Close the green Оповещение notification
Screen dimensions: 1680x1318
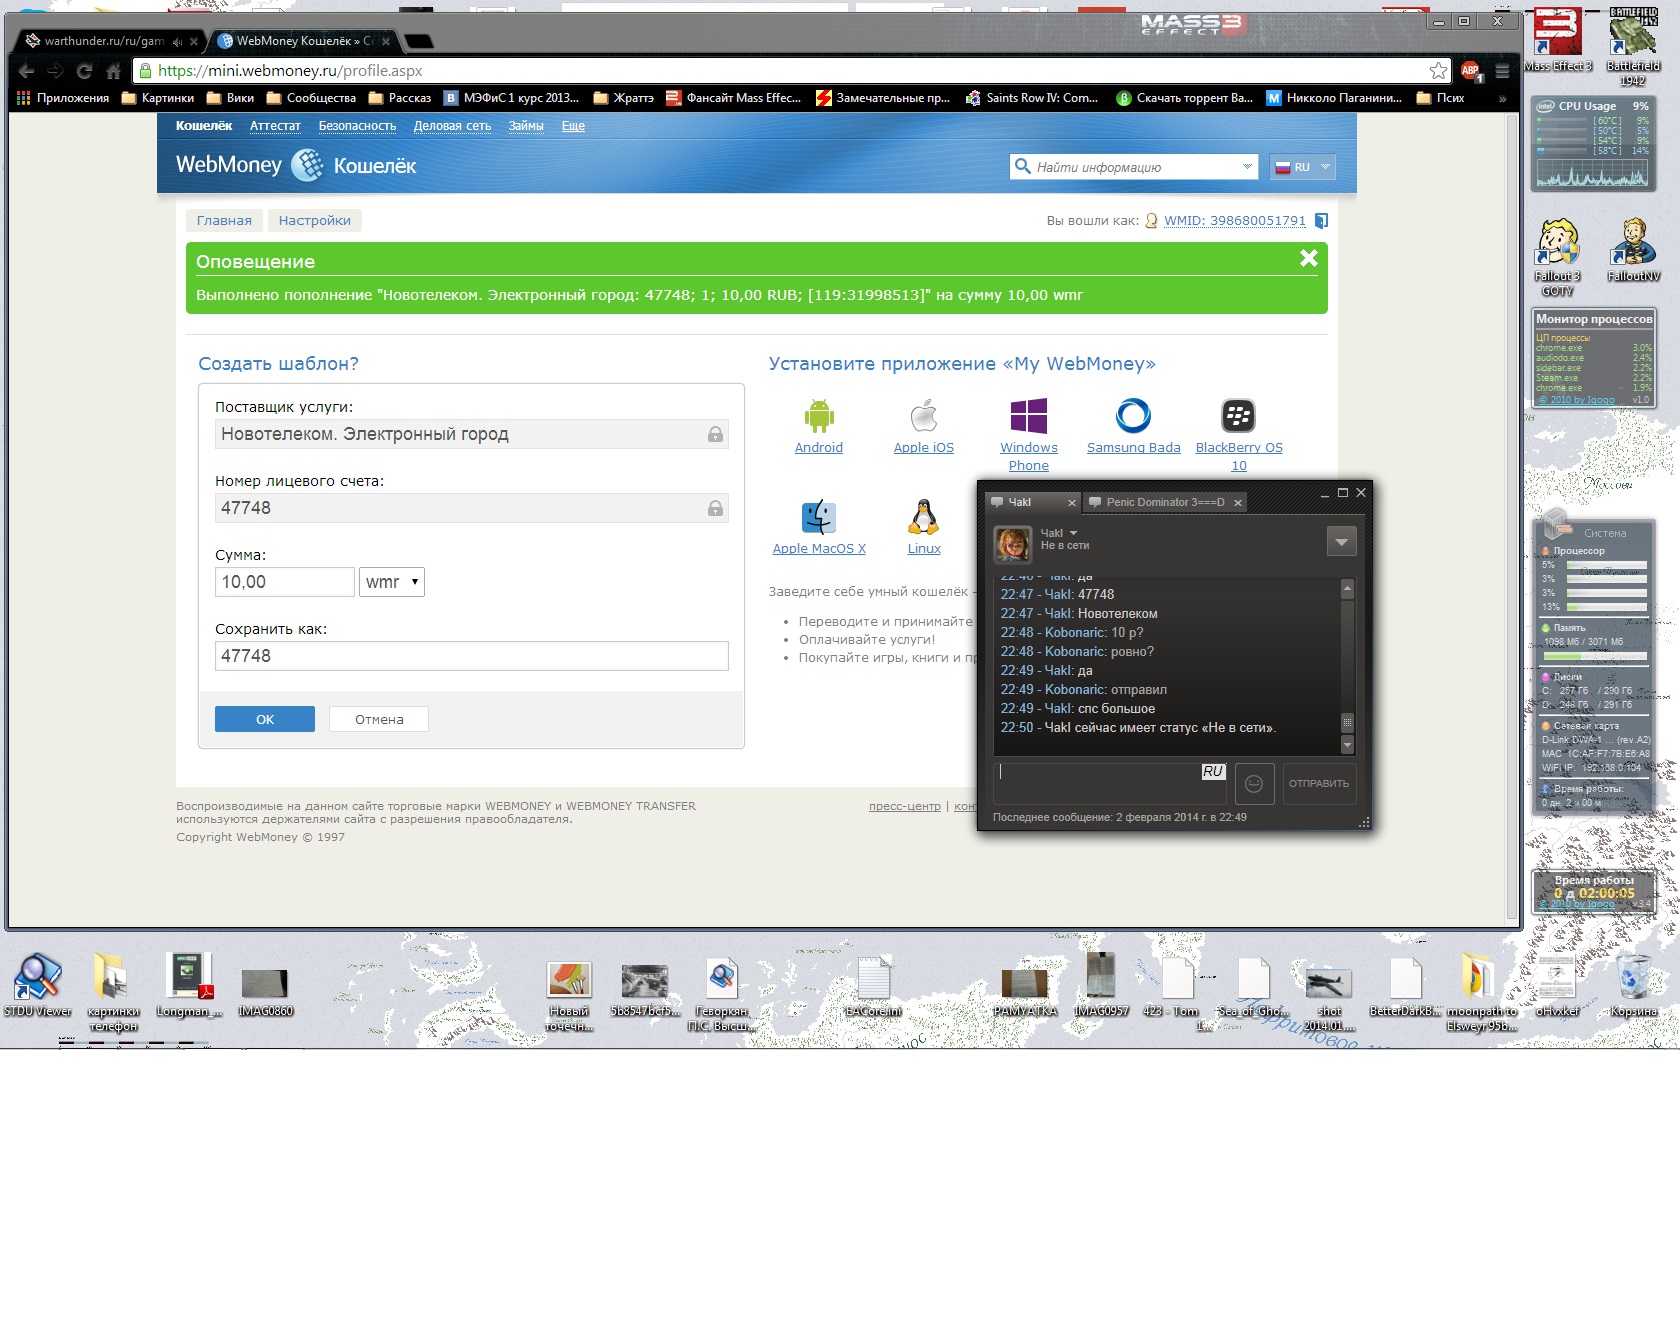[x=1308, y=258]
